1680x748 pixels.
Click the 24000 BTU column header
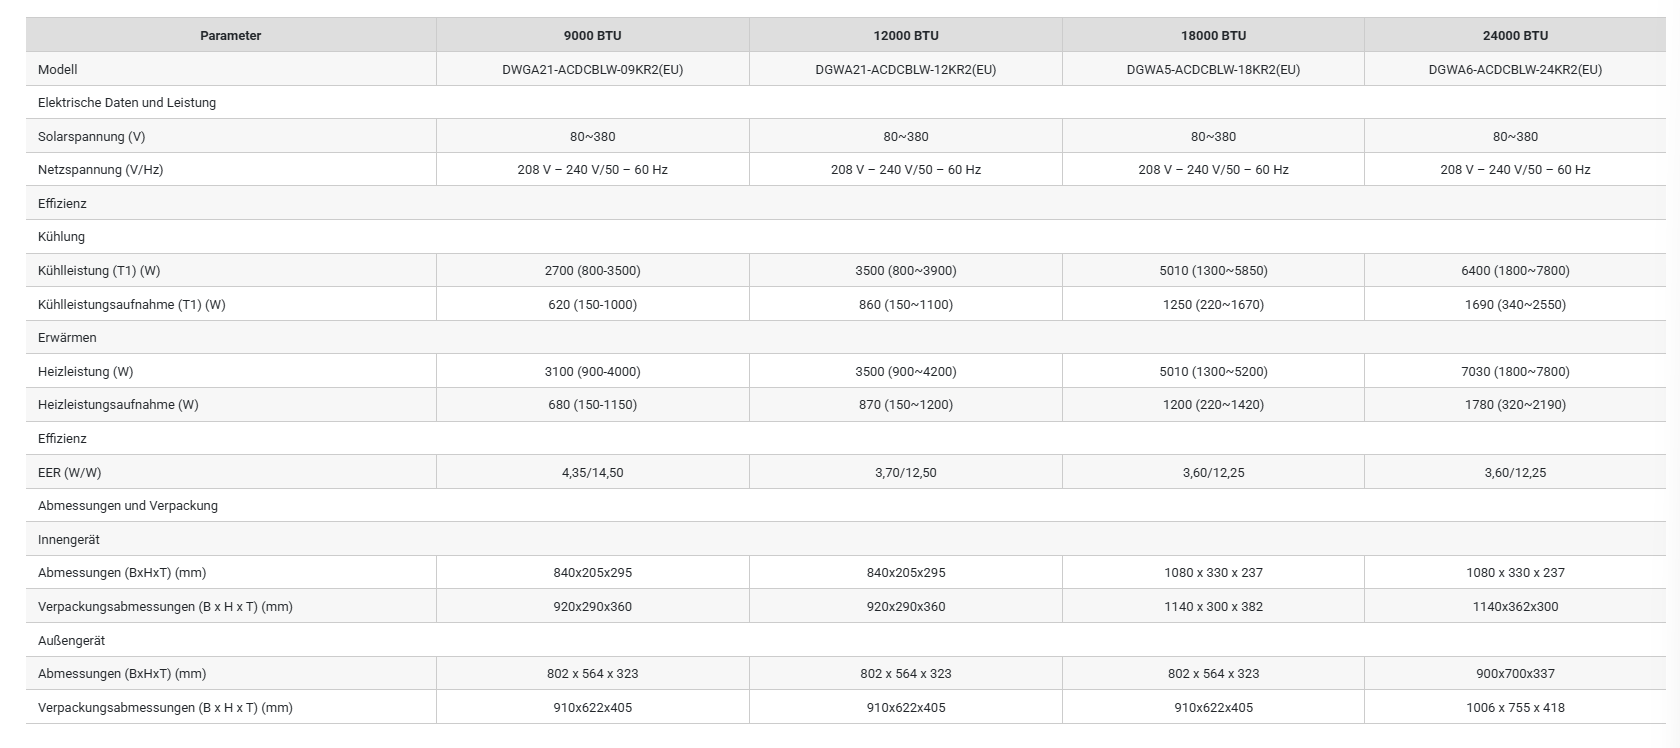[1515, 35]
